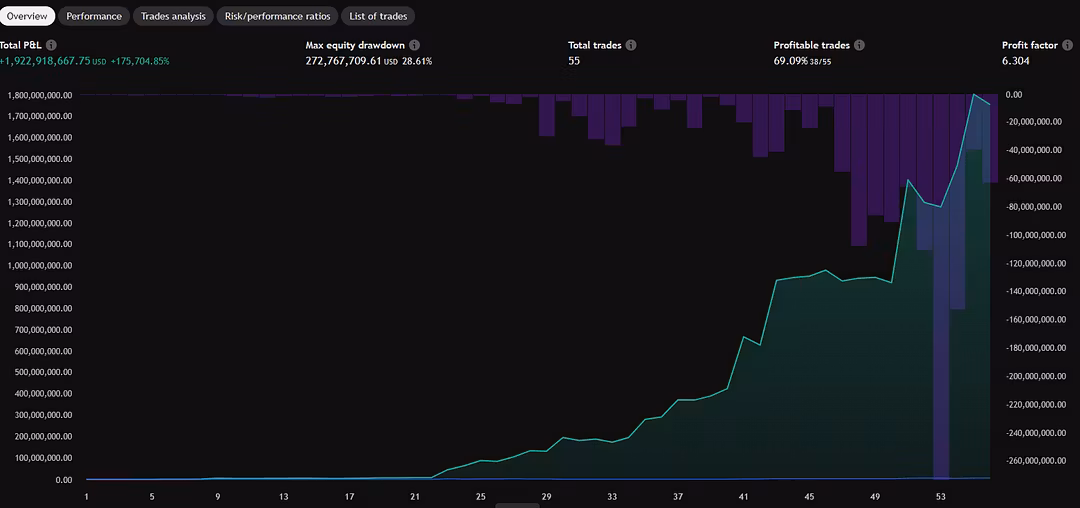The width and height of the screenshot is (1080, 508).
Task: Click the tall highlighted drawdown bar at trade 53
Action: pyautogui.click(x=941, y=300)
